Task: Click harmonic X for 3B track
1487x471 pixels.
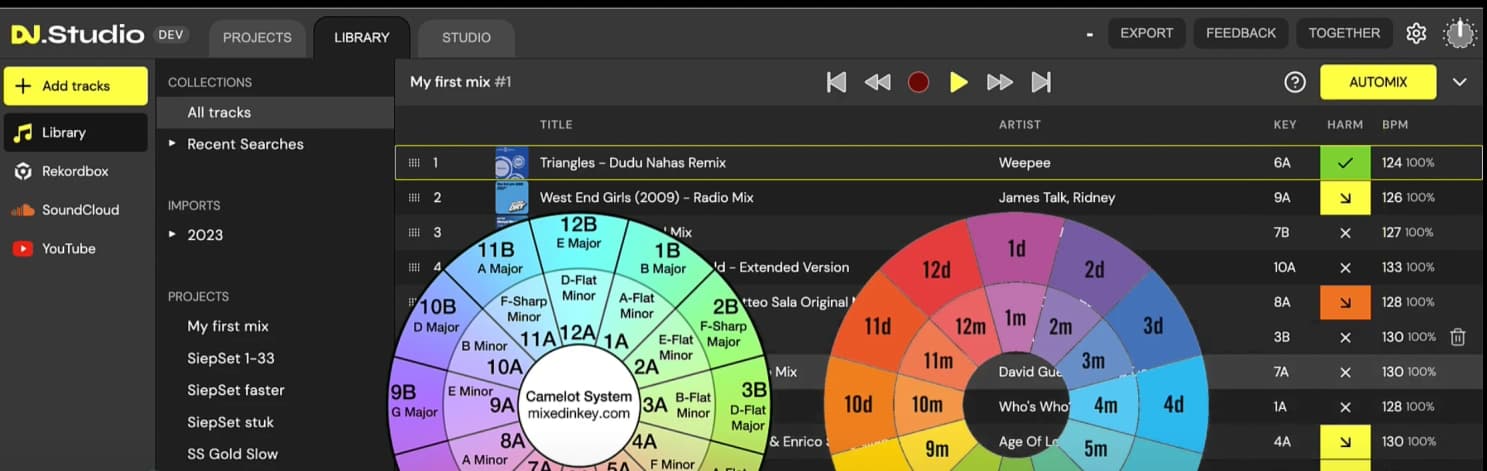Action: point(1345,337)
